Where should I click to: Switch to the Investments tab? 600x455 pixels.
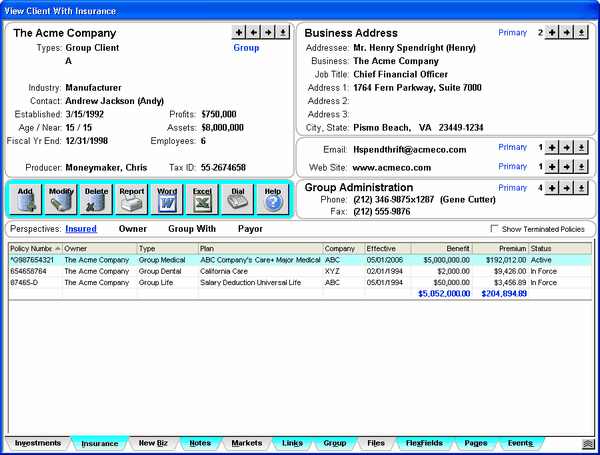tap(37, 443)
